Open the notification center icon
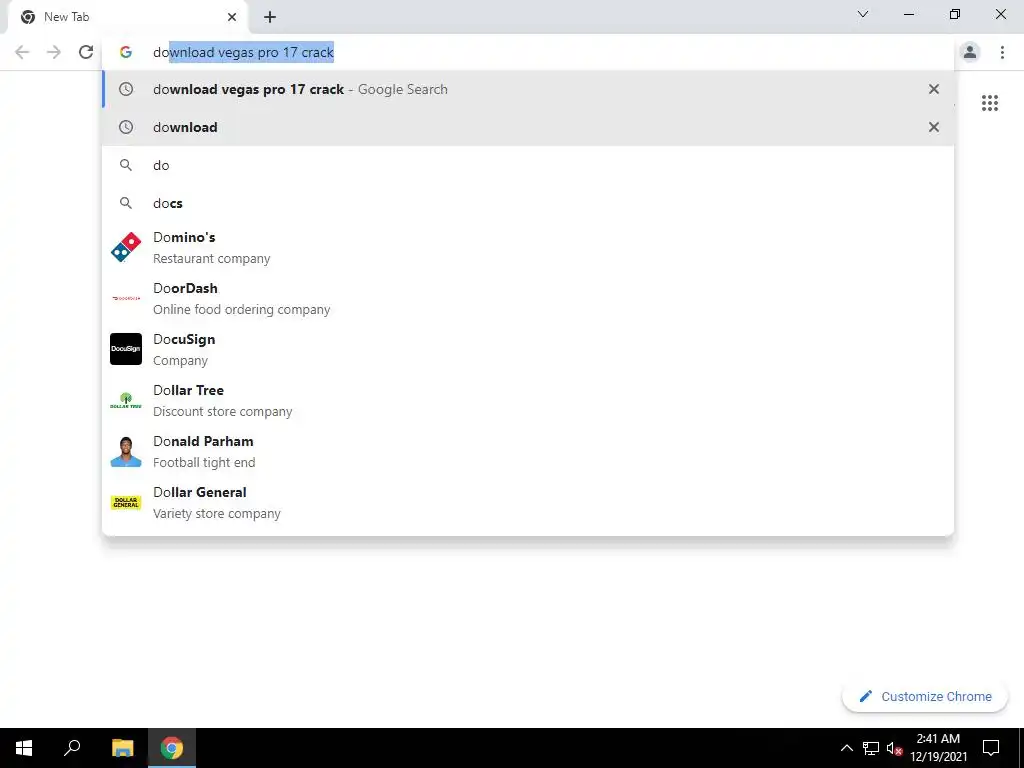The image size is (1024, 768). pyautogui.click(x=991, y=748)
